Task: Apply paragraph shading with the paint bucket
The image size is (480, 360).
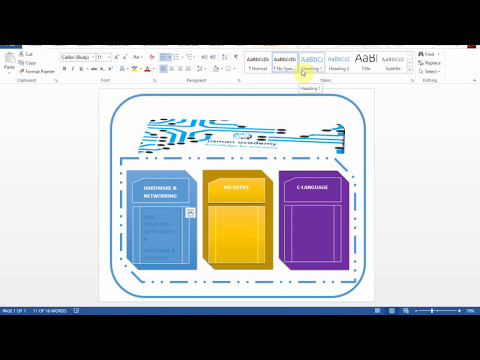Action: (216, 69)
